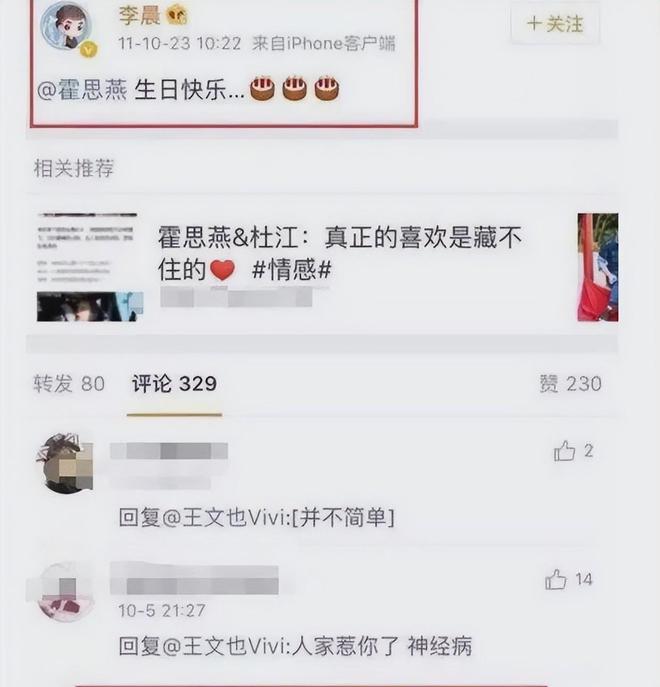Switch to the 转发 80 tab

tap(69, 384)
